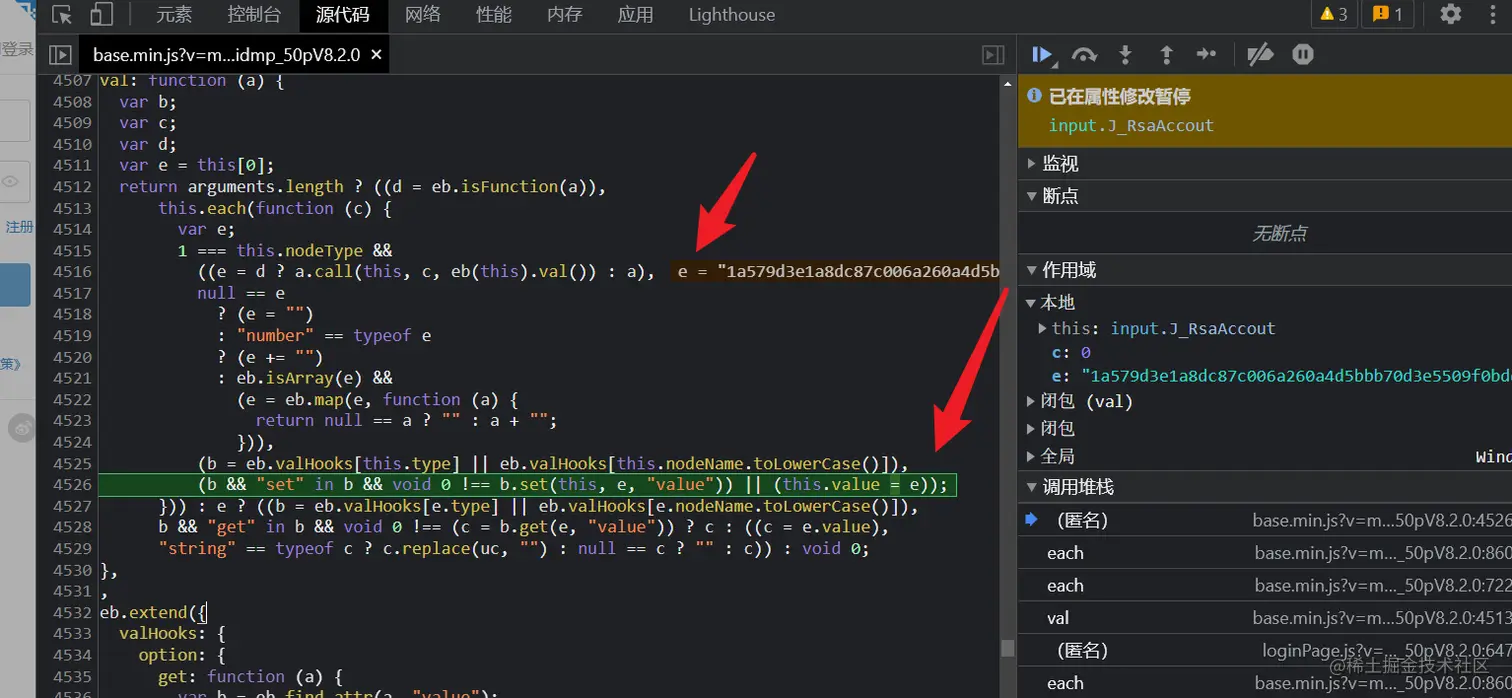
Task: Click input.J_RsaAccout in paused banner
Action: click(x=1131, y=125)
